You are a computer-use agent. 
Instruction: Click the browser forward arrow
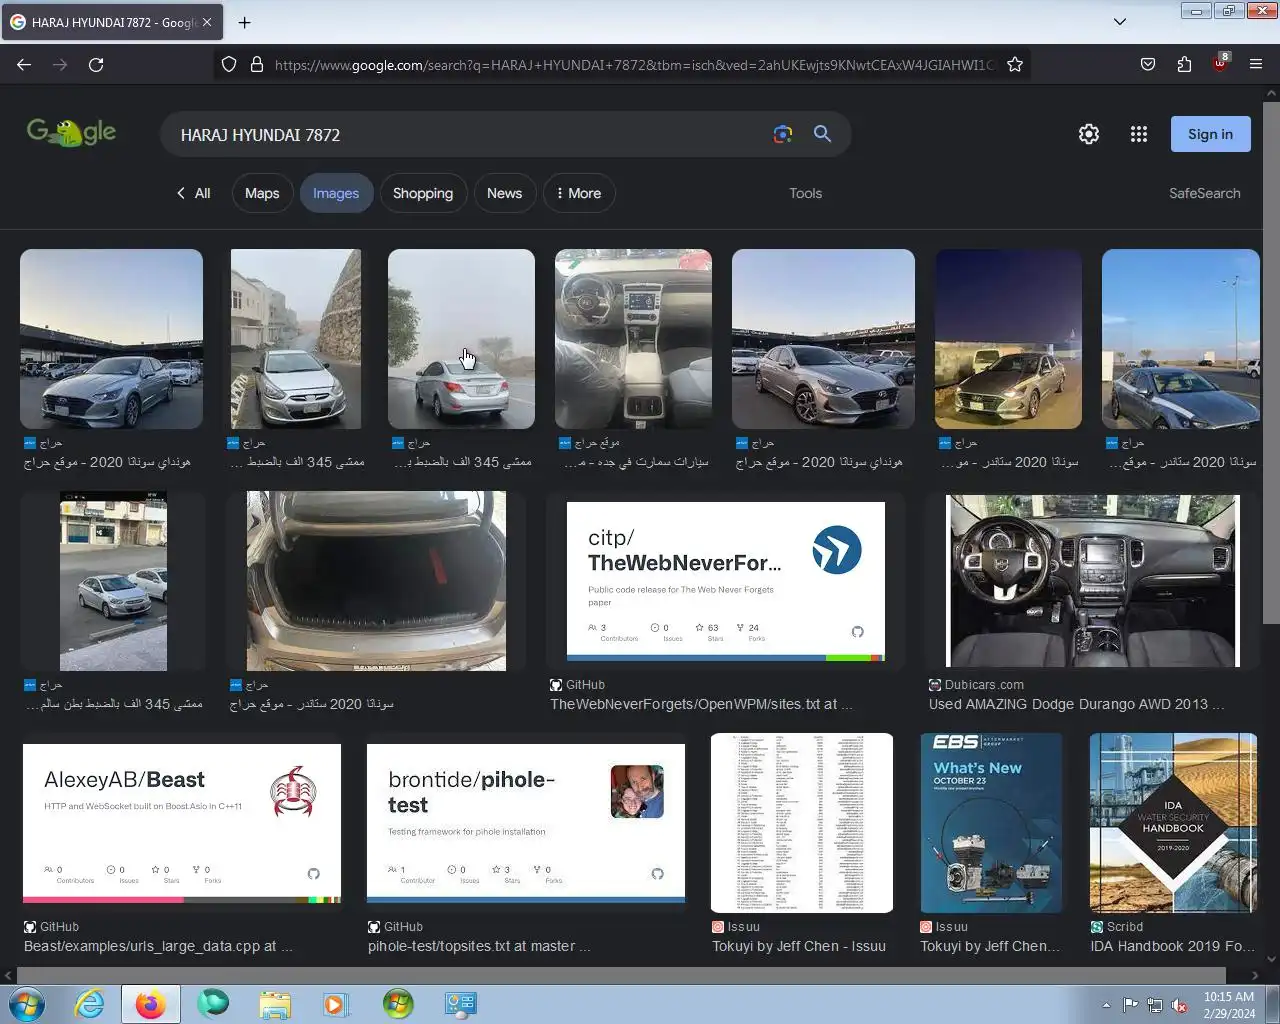[x=60, y=64]
